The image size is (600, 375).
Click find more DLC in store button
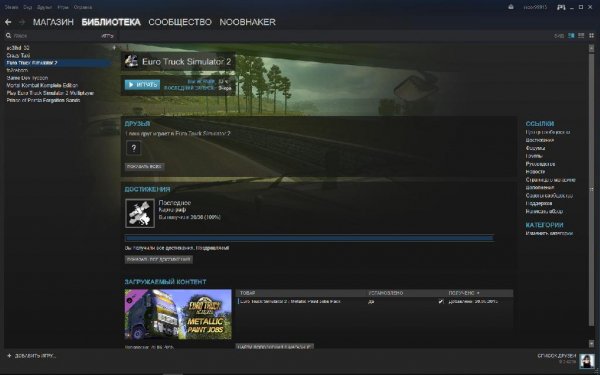tap(274, 346)
